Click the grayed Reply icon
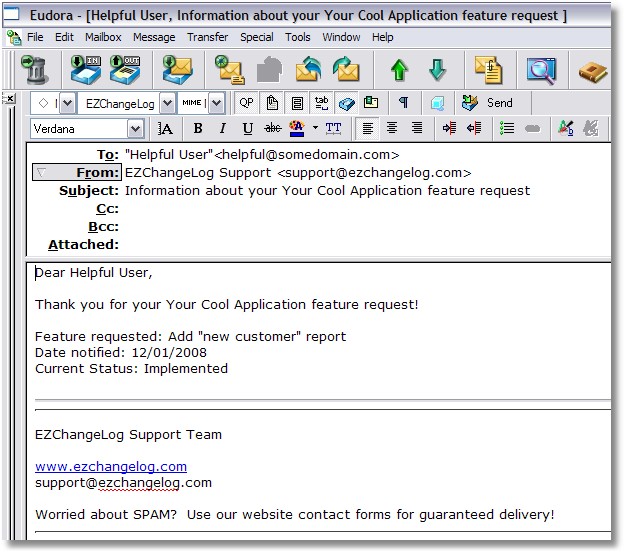Viewport: 625px width, 554px height. [x=269, y=70]
